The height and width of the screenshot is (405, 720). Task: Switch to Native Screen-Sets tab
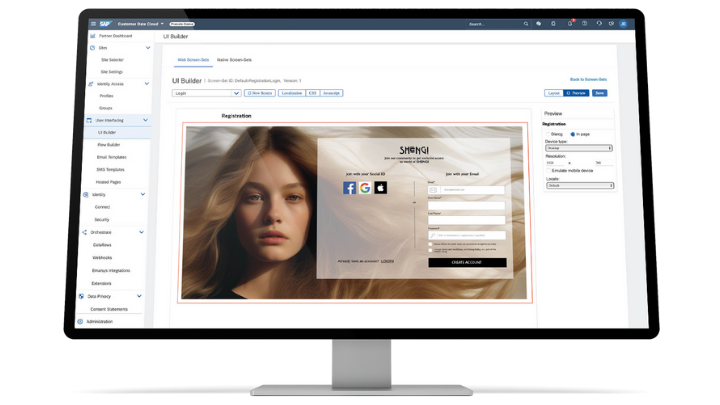[x=234, y=60]
